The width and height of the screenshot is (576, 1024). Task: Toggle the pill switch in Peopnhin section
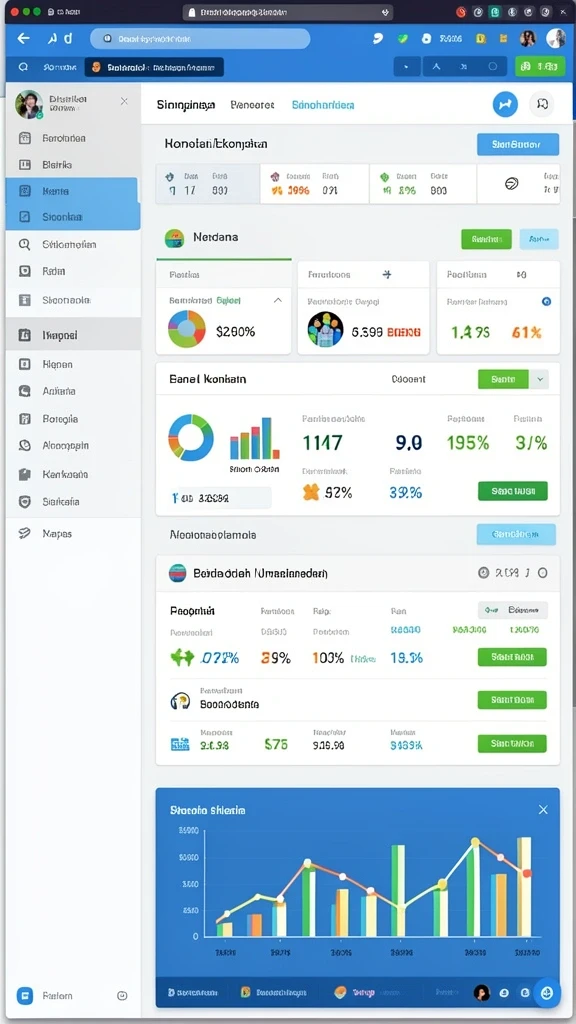click(x=513, y=610)
